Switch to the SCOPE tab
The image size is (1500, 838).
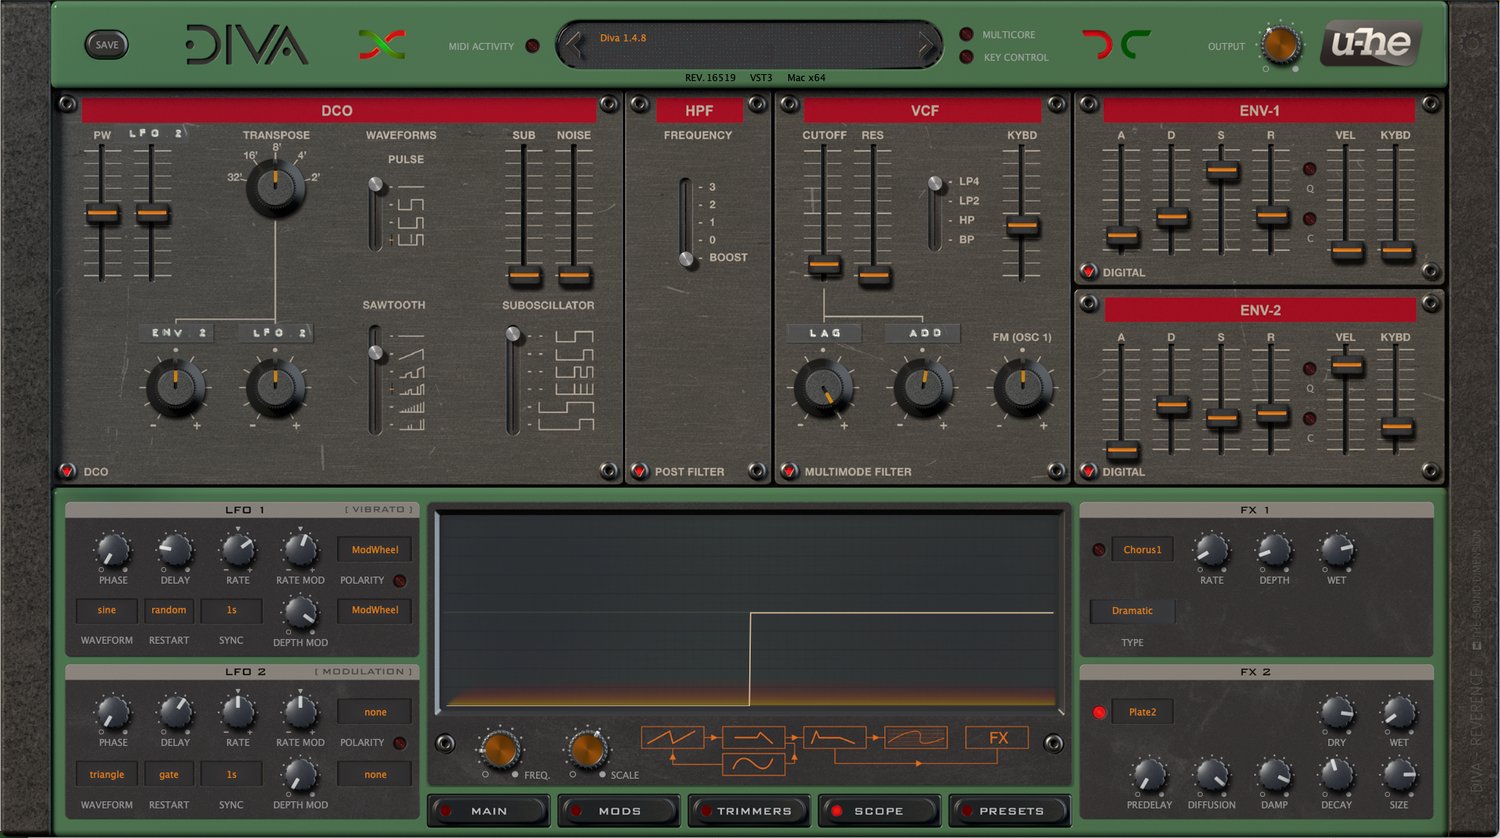(x=879, y=811)
